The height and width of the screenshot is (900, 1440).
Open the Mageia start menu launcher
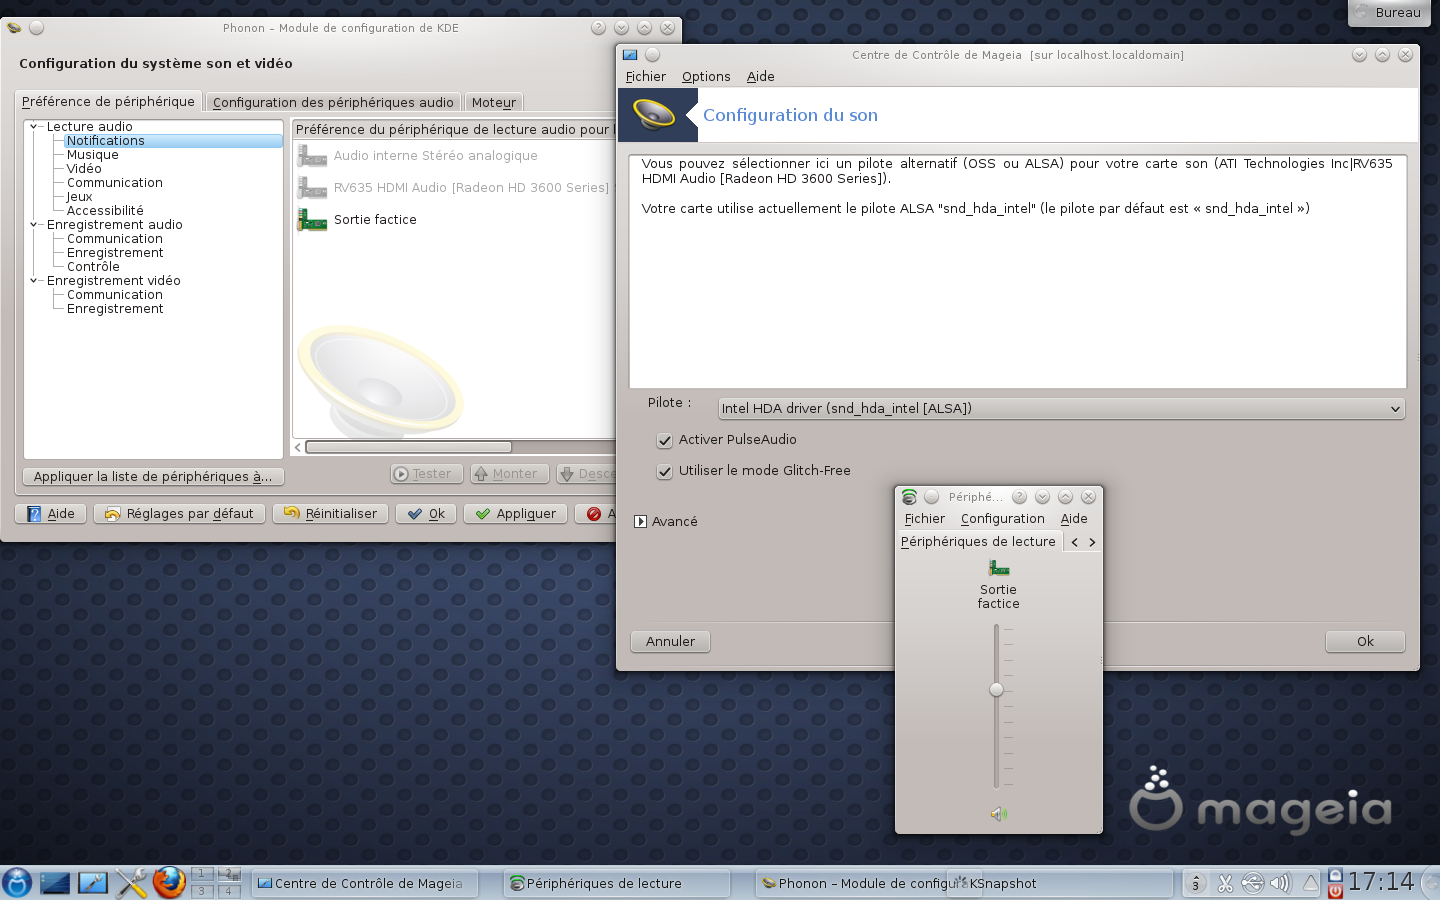[x=17, y=883]
